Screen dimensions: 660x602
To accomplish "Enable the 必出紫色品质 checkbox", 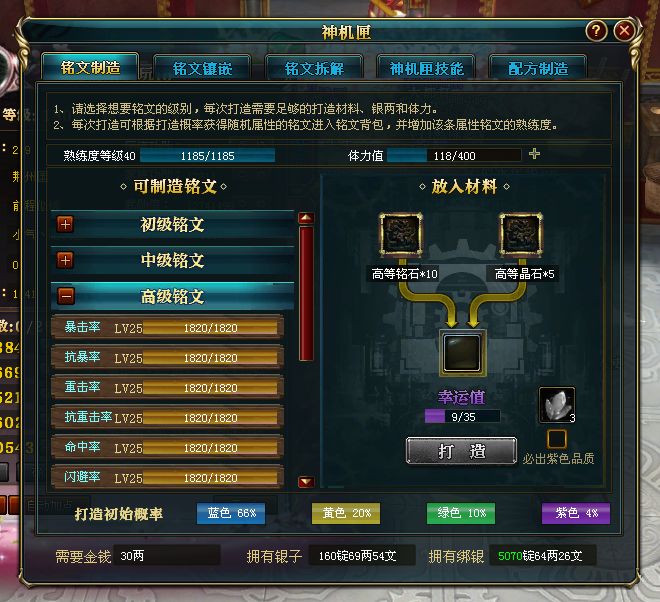I will coord(556,440).
